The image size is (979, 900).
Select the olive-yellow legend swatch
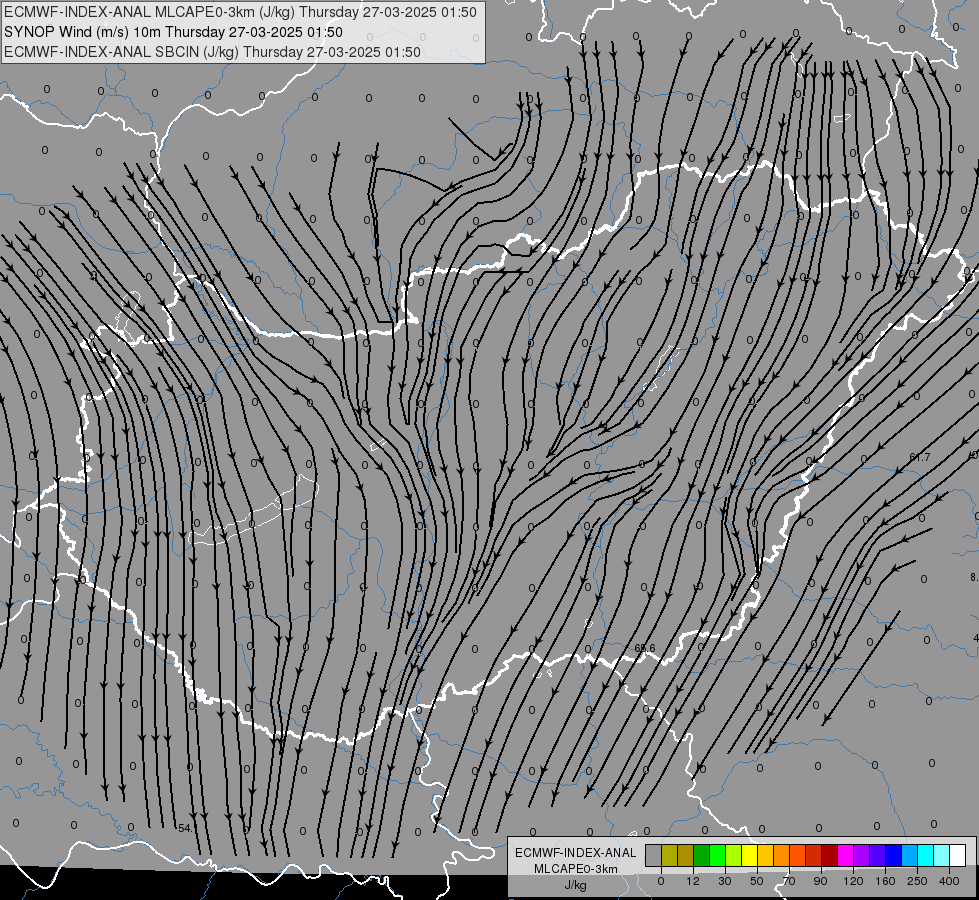tap(670, 855)
